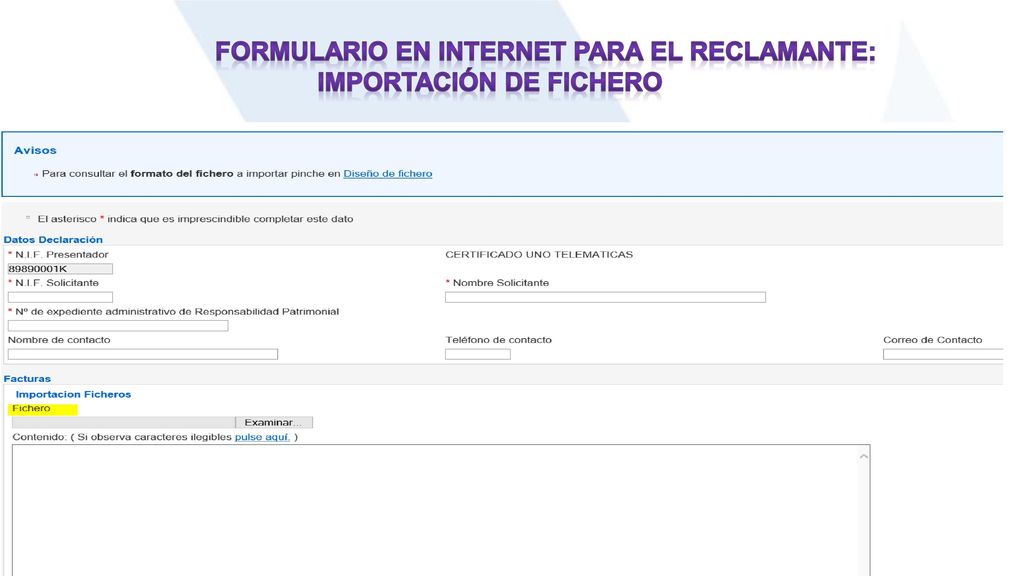This screenshot has height=576, width=1024.
Task: Click the N.I.F. Presentador label
Action: [x=61, y=255]
